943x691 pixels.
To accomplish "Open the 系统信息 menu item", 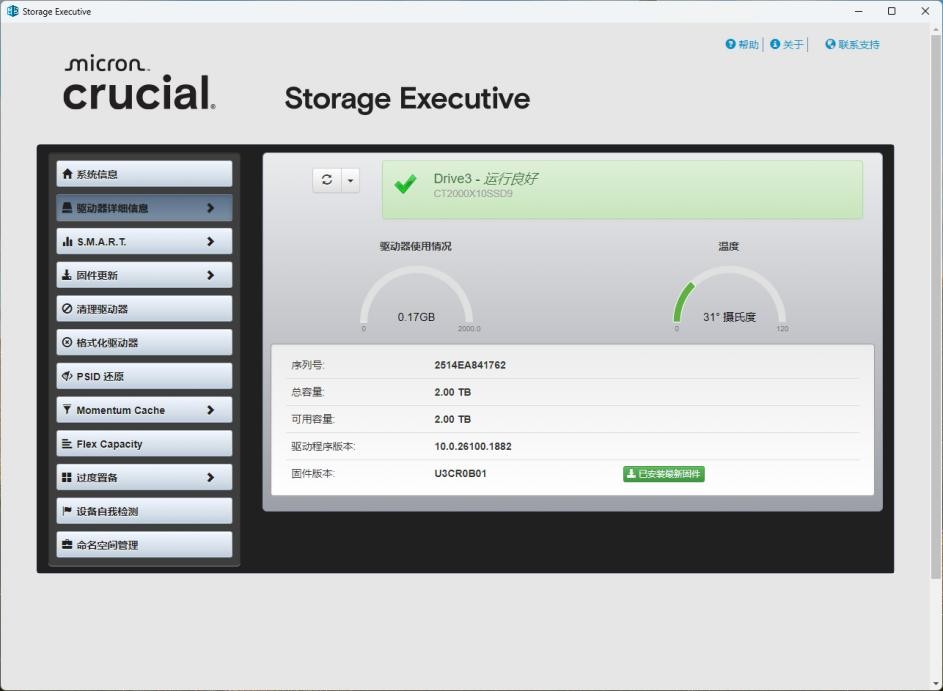I will point(144,174).
